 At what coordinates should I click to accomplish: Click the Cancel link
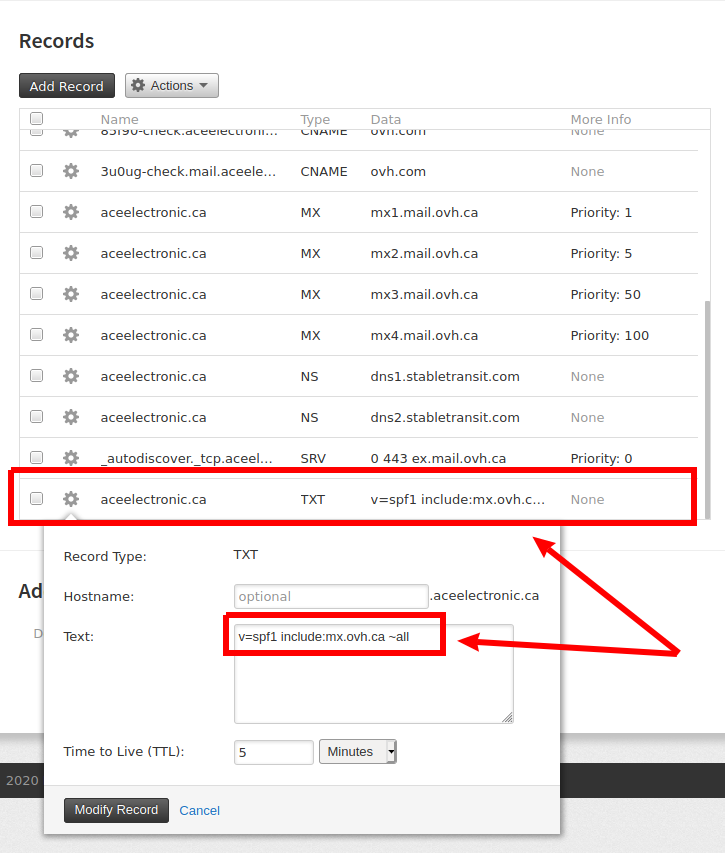[x=200, y=811]
